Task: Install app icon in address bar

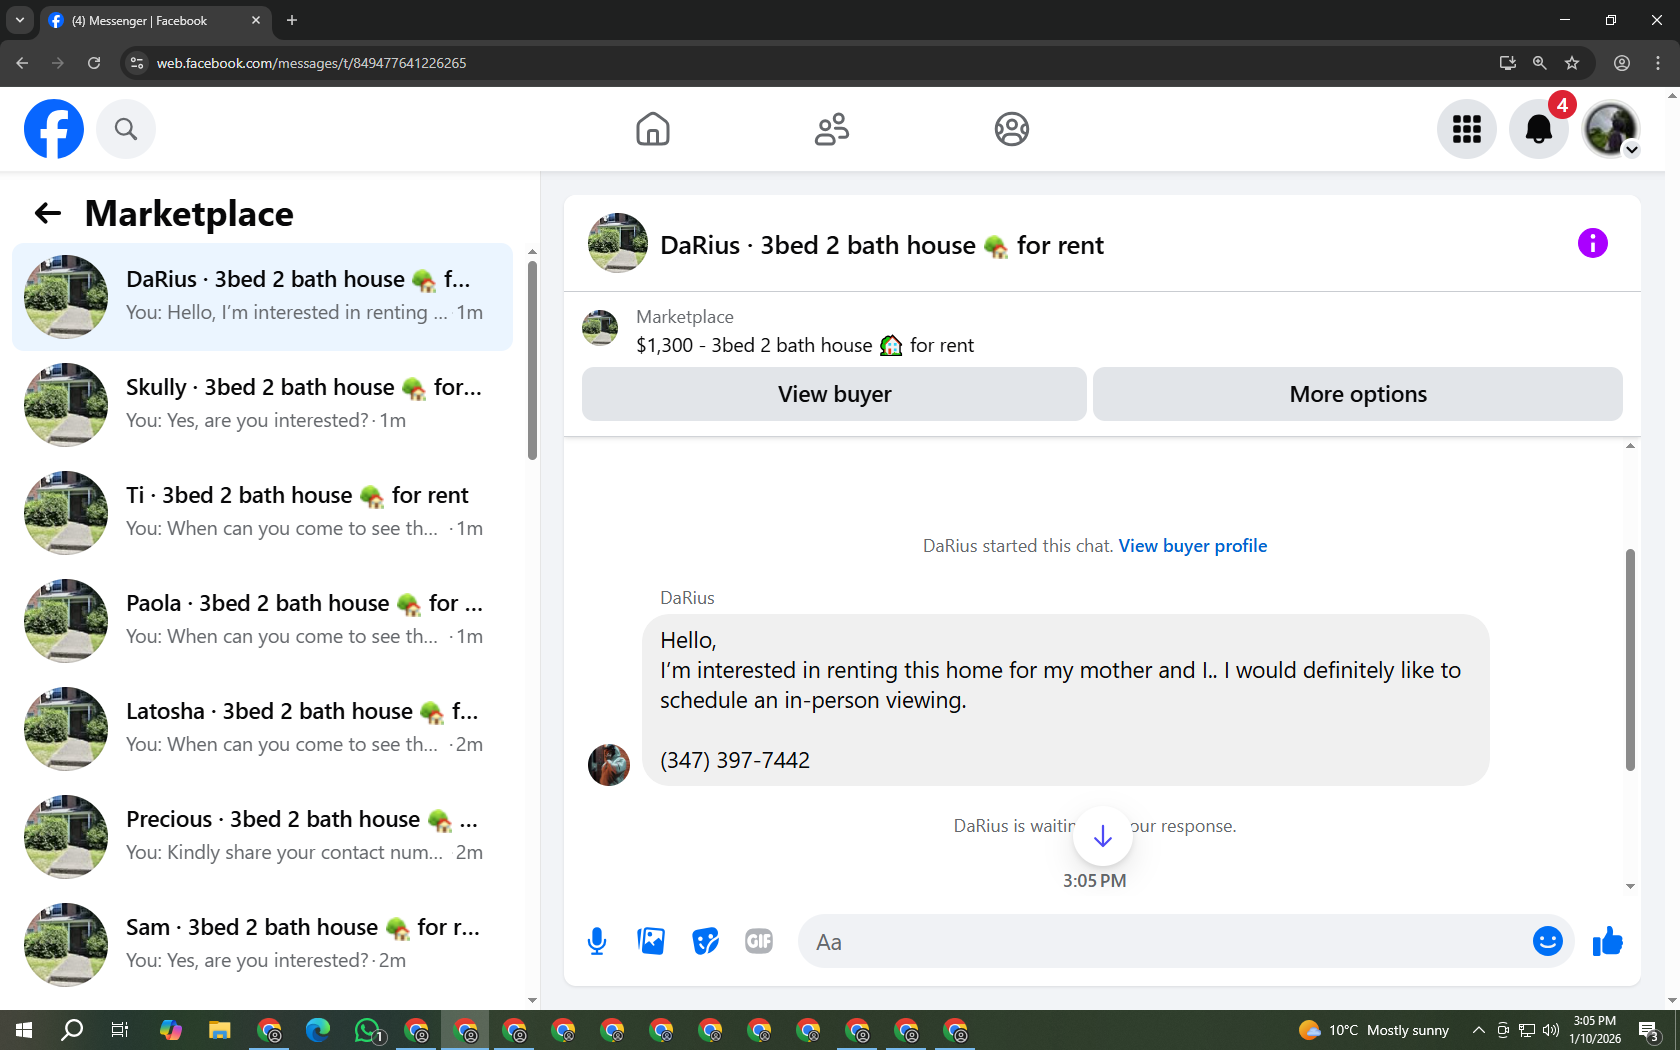Action: coord(1508,63)
